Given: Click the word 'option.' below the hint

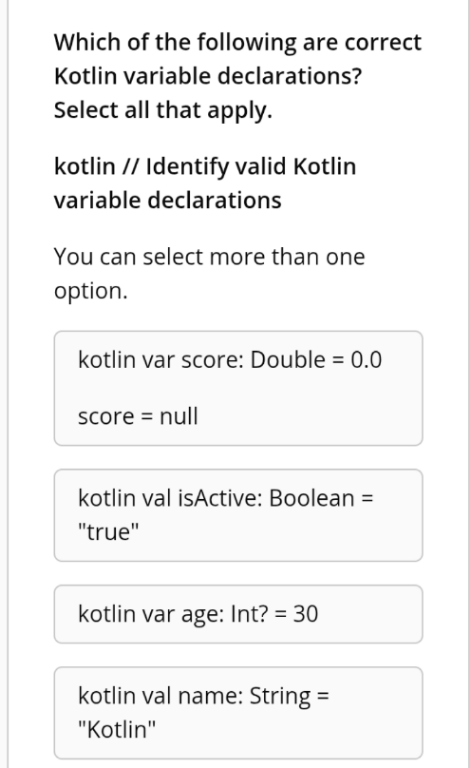Looking at the screenshot, I should click(91, 291).
